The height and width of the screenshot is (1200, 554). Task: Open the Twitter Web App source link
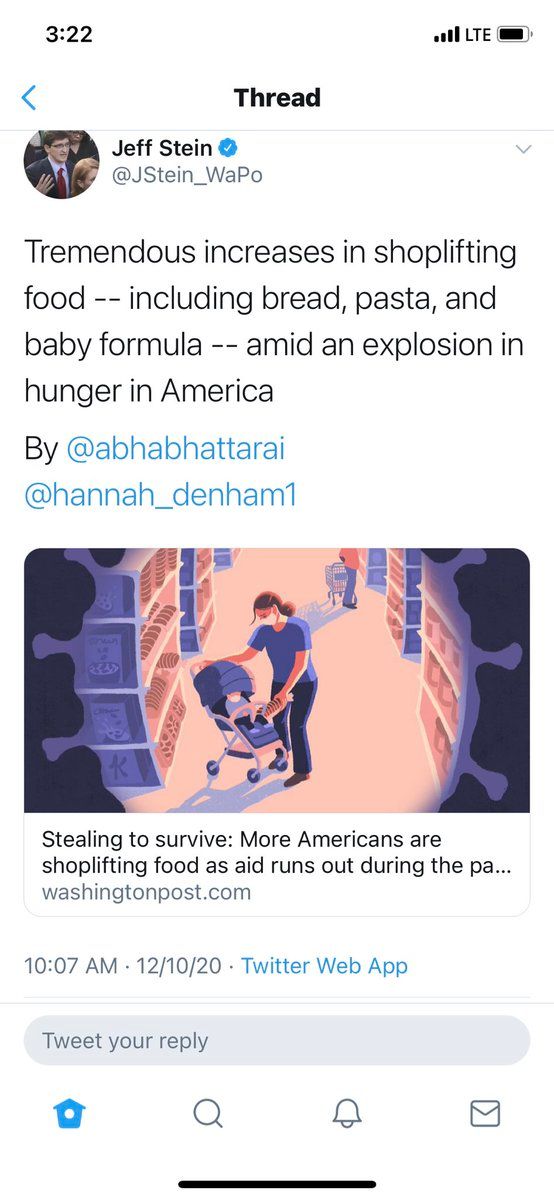click(x=324, y=965)
